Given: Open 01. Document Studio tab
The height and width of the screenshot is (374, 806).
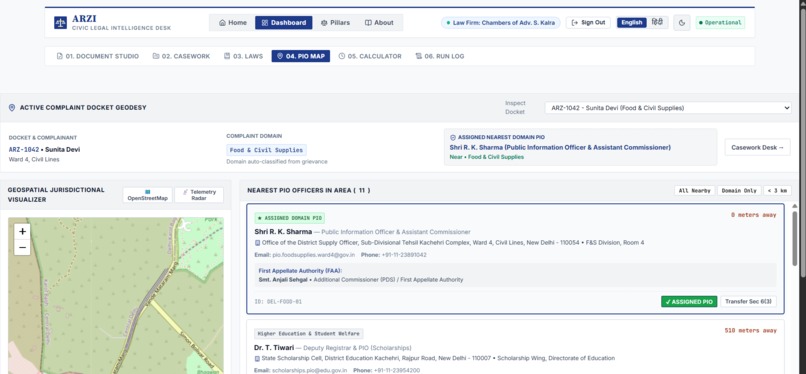Looking at the screenshot, I should [98, 56].
